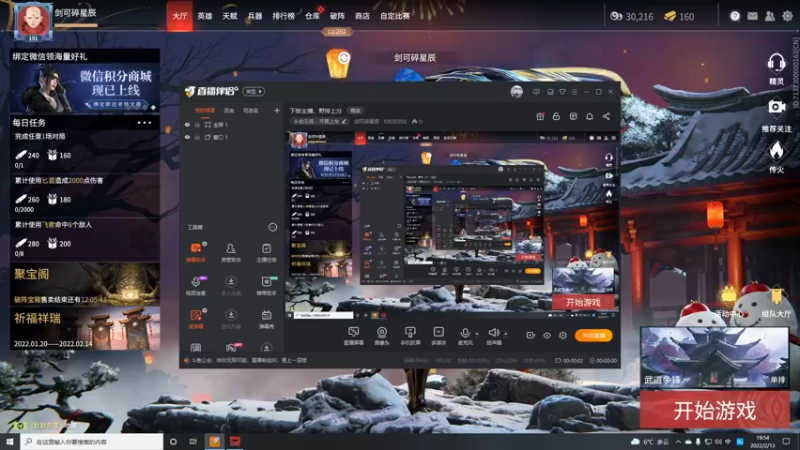The width and height of the screenshot is (800, 450).
Task: Open the 房管助手 tool
Action: tap(231, 253)
